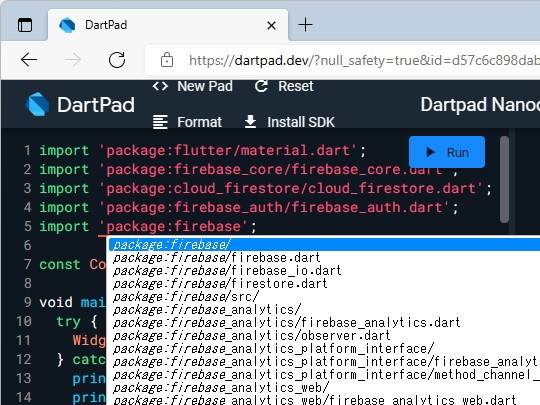Click the Dartpad Nano pad title

click(x=480, y=105)
